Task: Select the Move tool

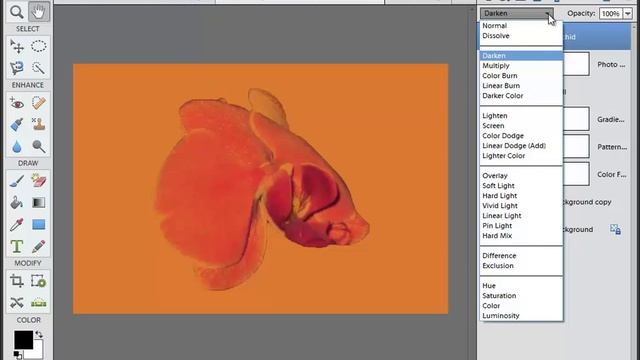Action: click(x=17, y=46)
